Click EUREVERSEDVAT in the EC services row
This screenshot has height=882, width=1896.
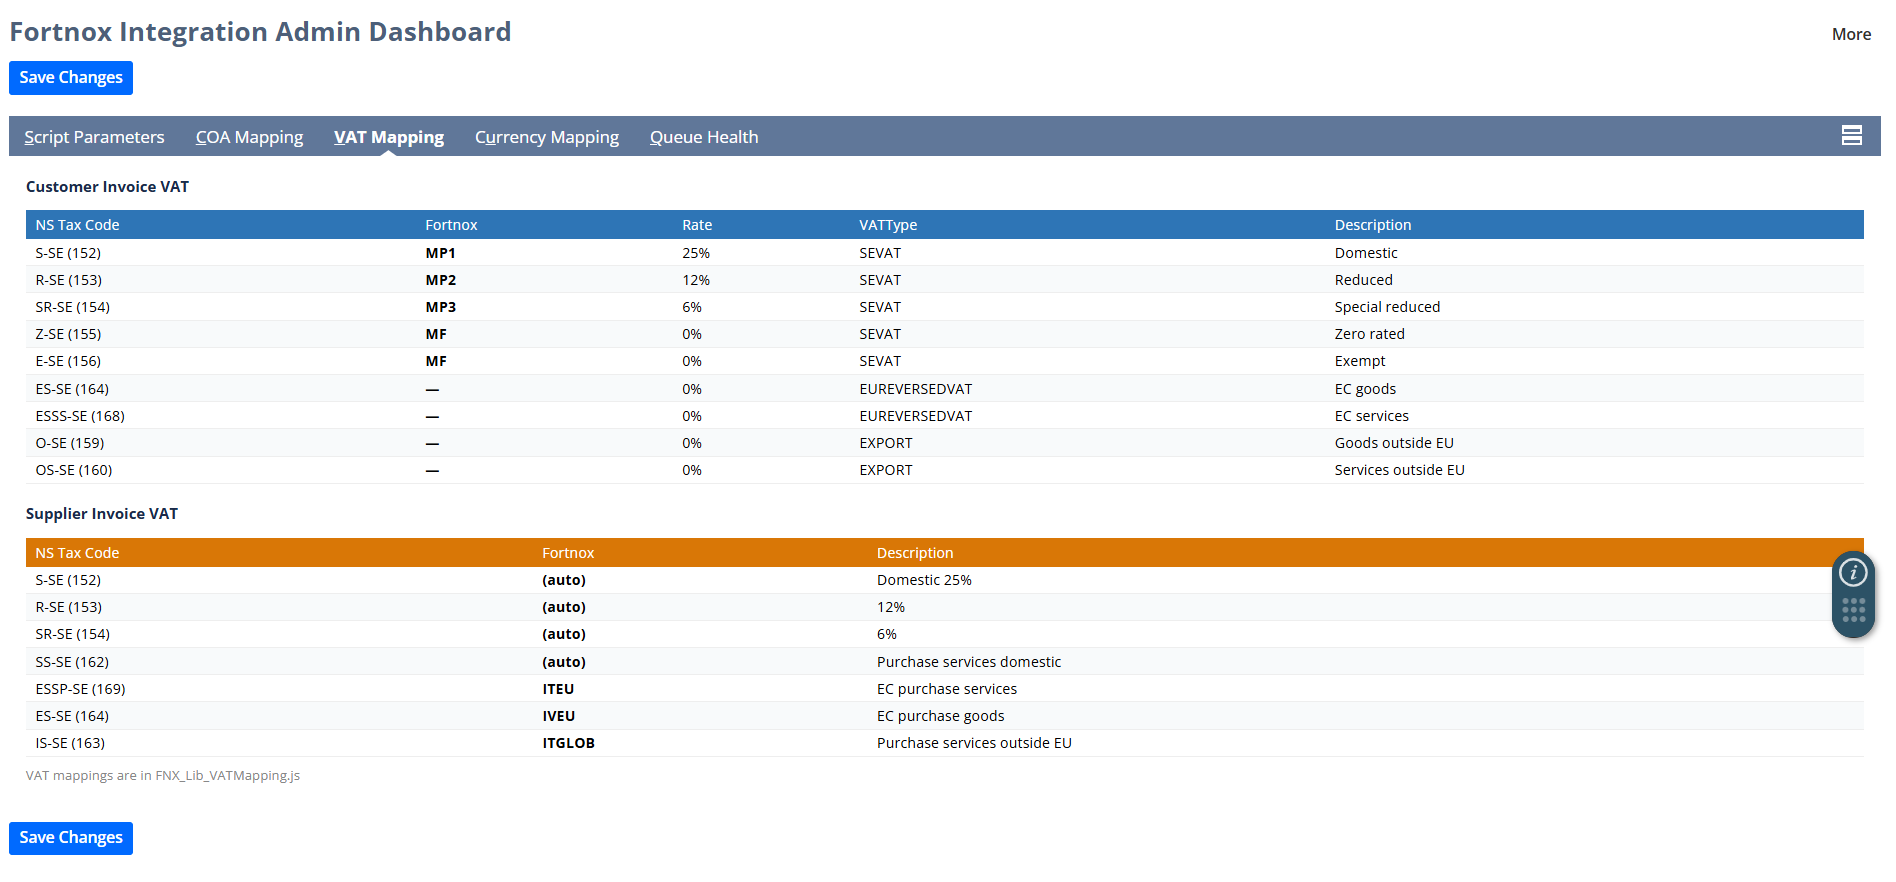pos(915,416)
